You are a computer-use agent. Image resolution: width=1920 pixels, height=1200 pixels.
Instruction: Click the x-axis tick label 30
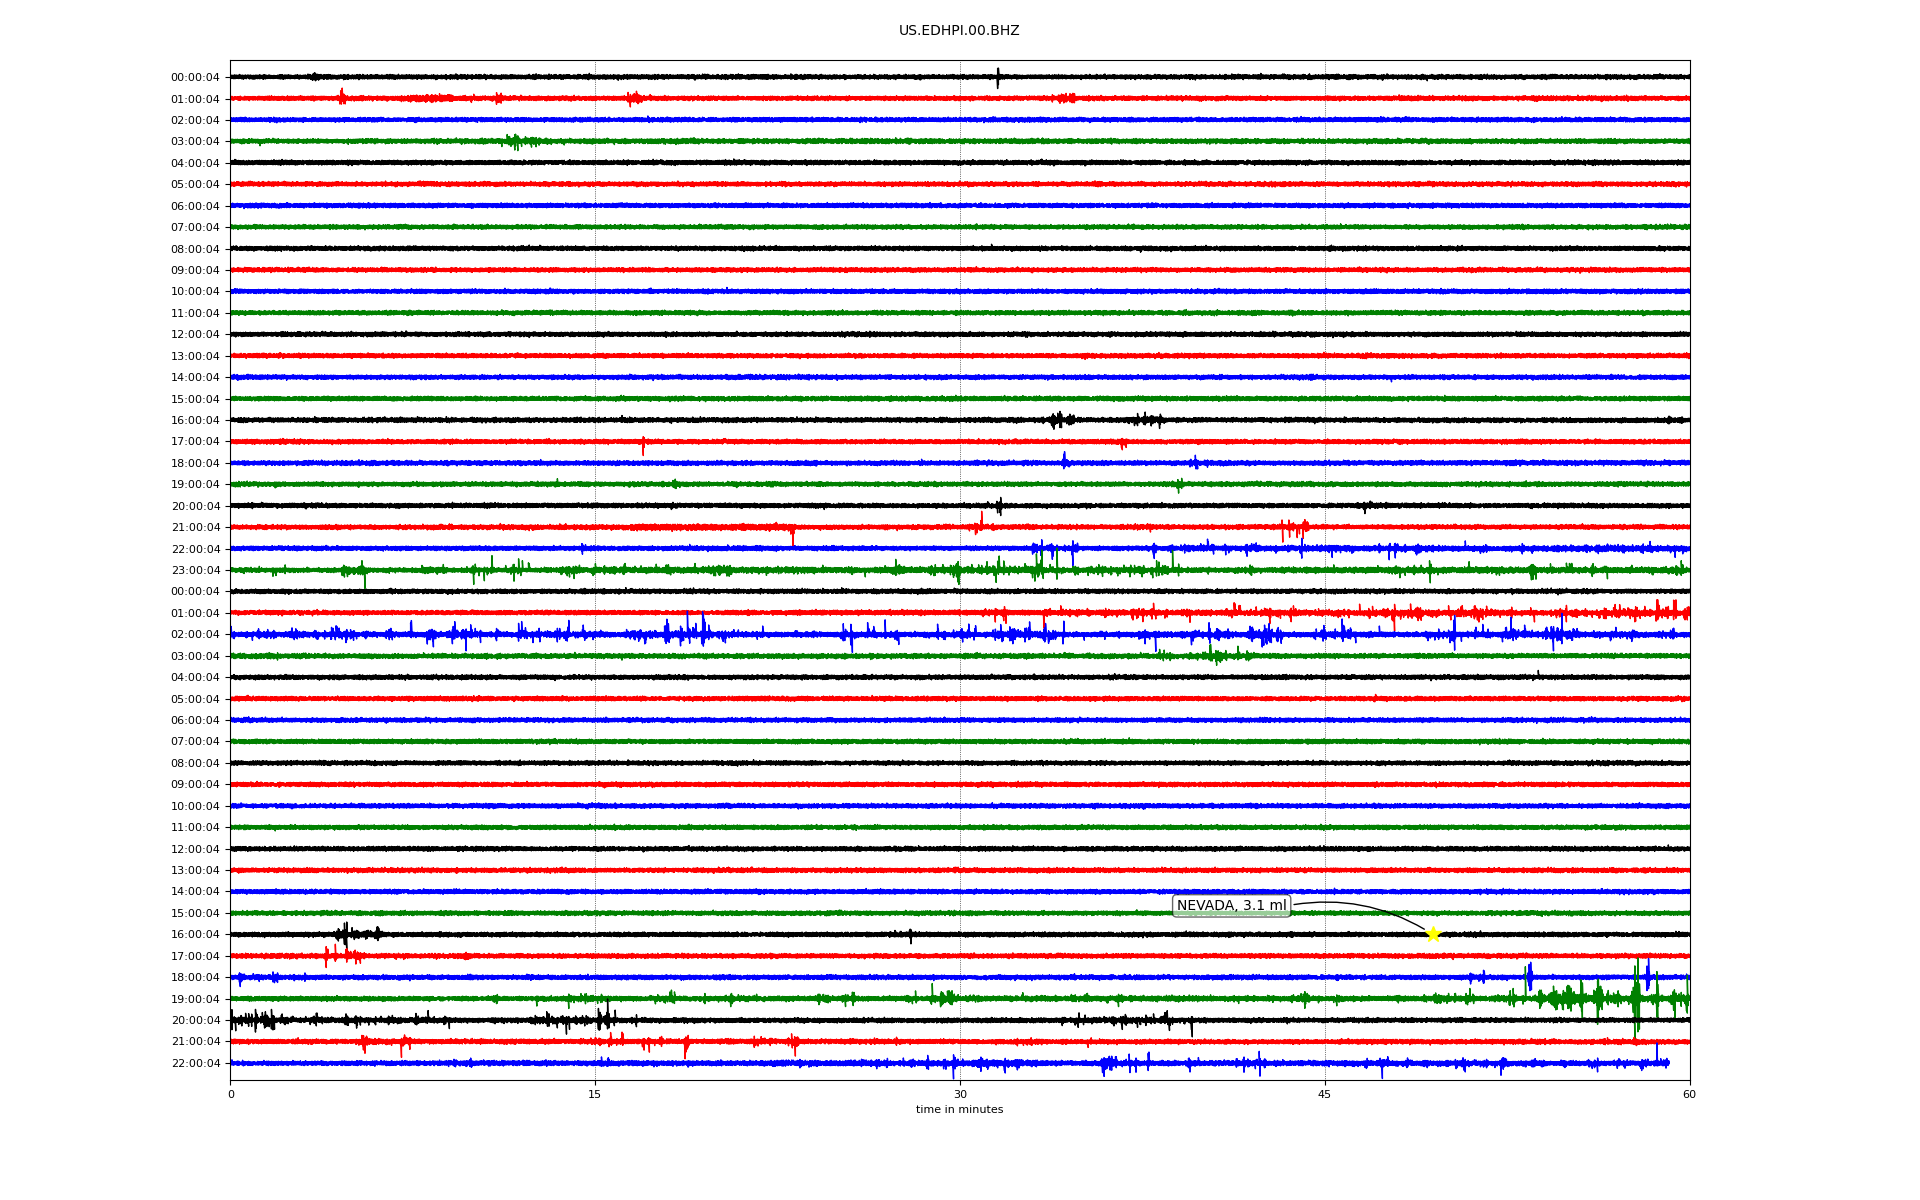click(x=960, y=1094)
